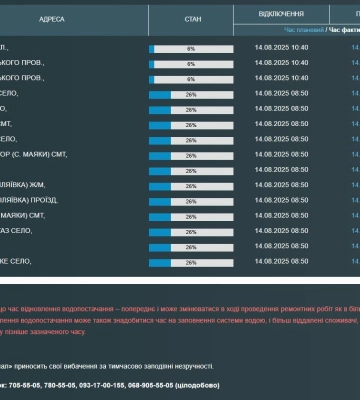Click the phone number 705-55-05
360x400 pixels.
click(x=25, y=385)
